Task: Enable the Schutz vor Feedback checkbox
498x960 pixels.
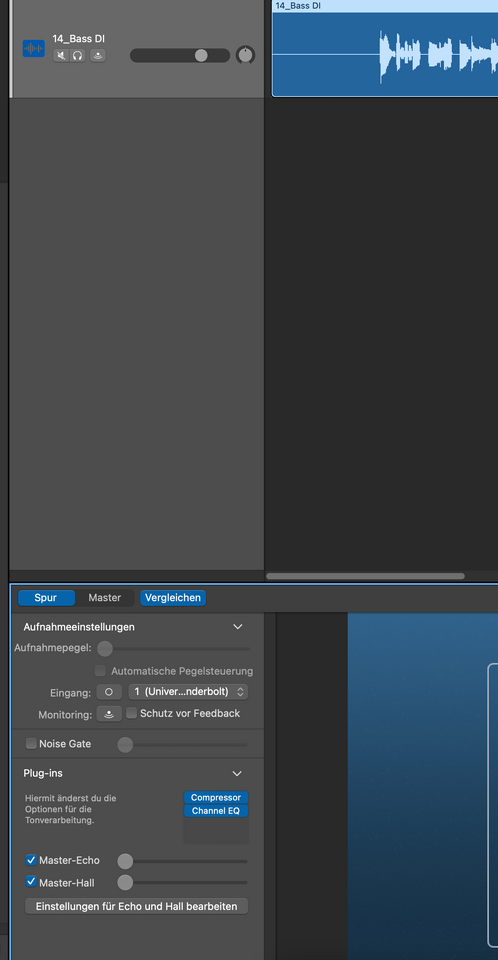Action: coord(131,713)
